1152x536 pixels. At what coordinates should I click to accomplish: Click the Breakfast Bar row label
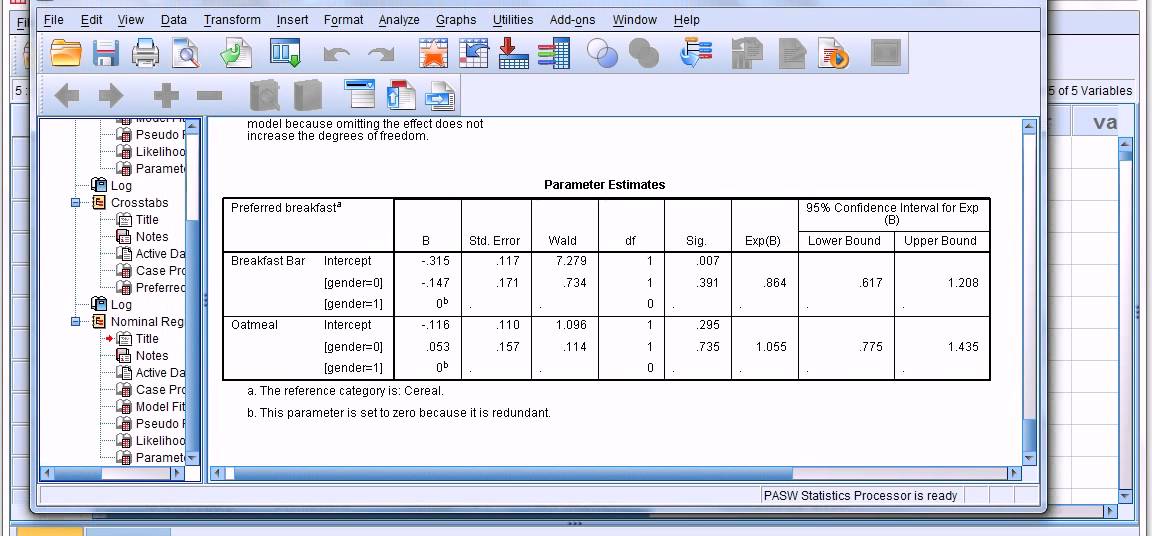(x=268, y=261)
